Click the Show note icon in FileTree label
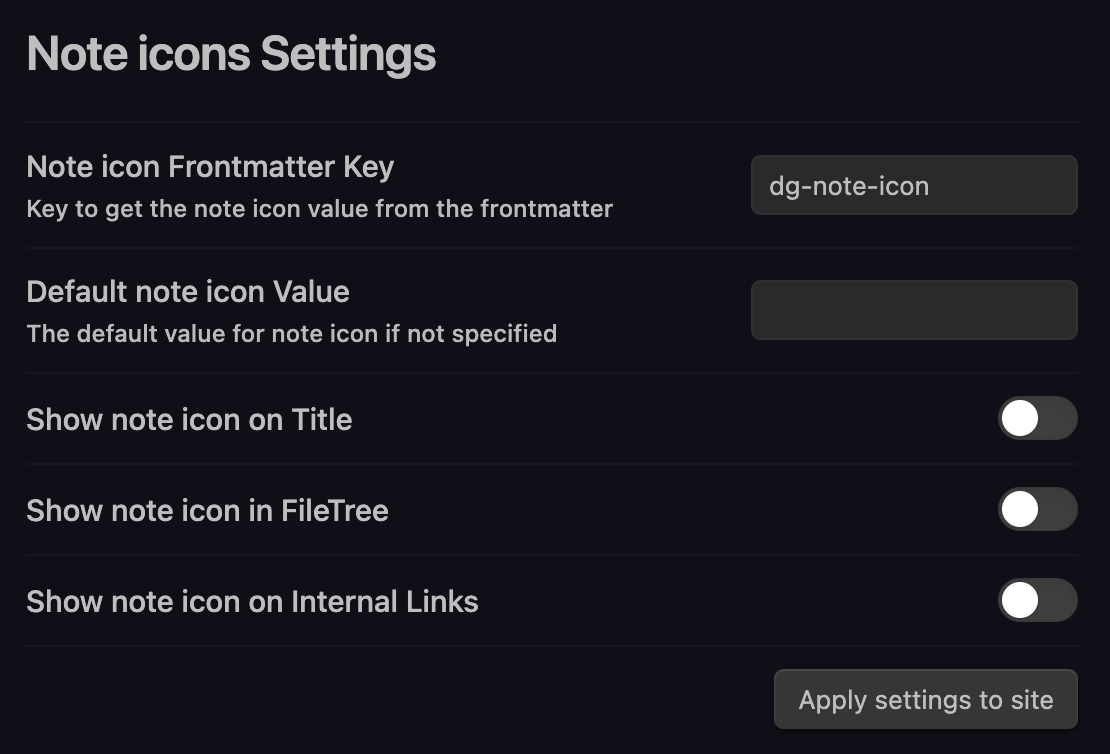The width and height of the screenshot is (1110, 754). (x=207, y=511)
